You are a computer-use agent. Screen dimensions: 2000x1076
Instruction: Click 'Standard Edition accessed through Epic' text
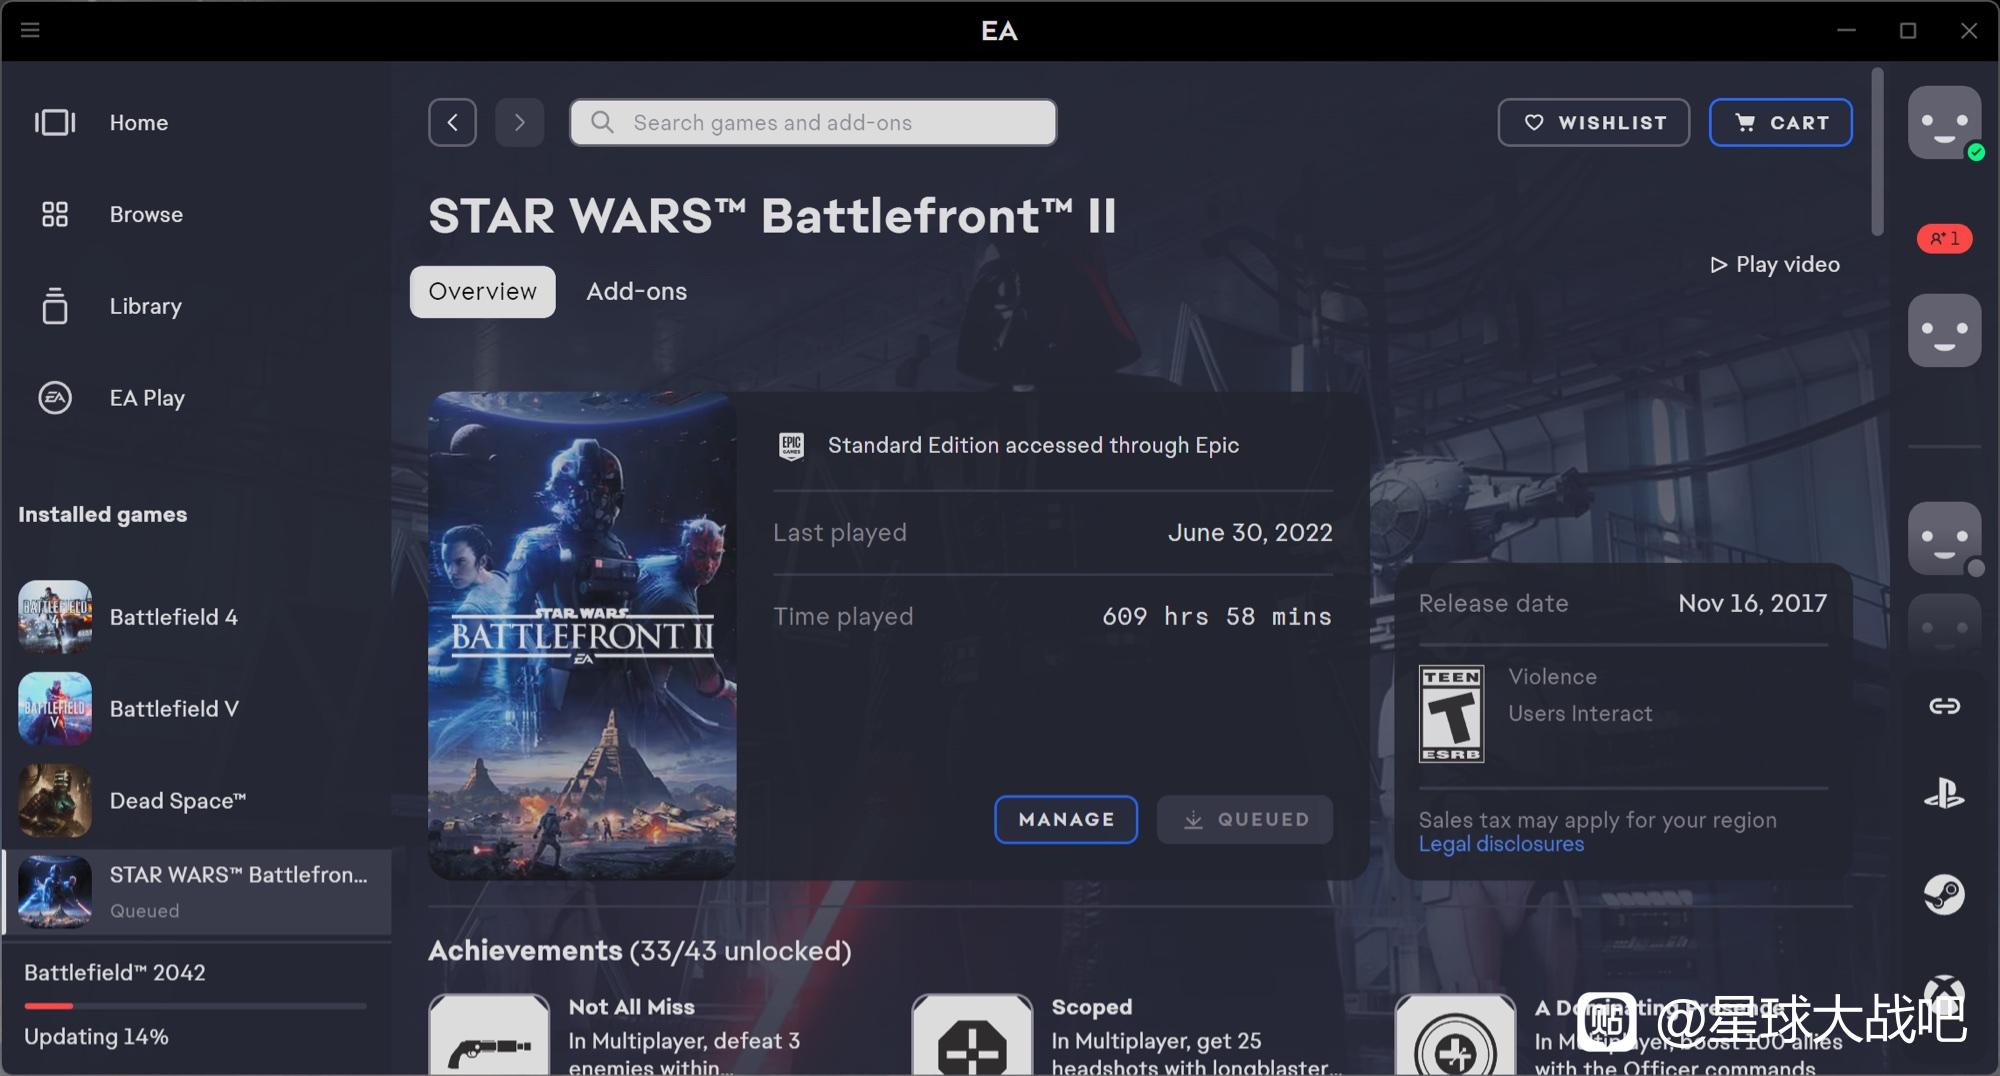pos(1033,445)
